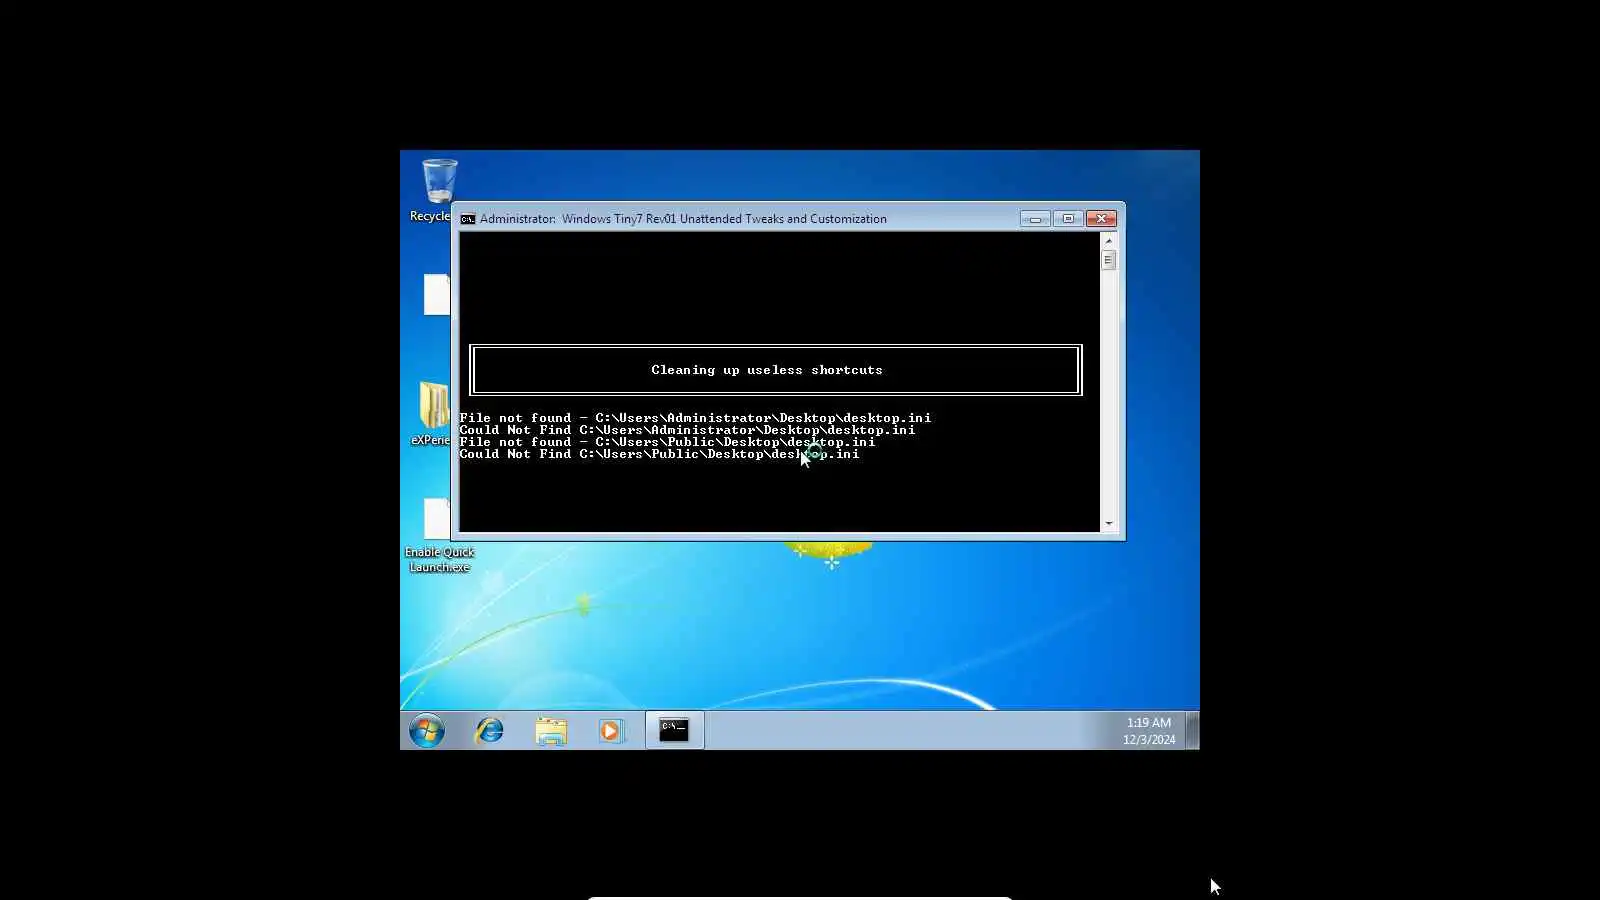Open the Windows Start menu orb
This screenshot has height=900, width=1600.
pos(427,731)
